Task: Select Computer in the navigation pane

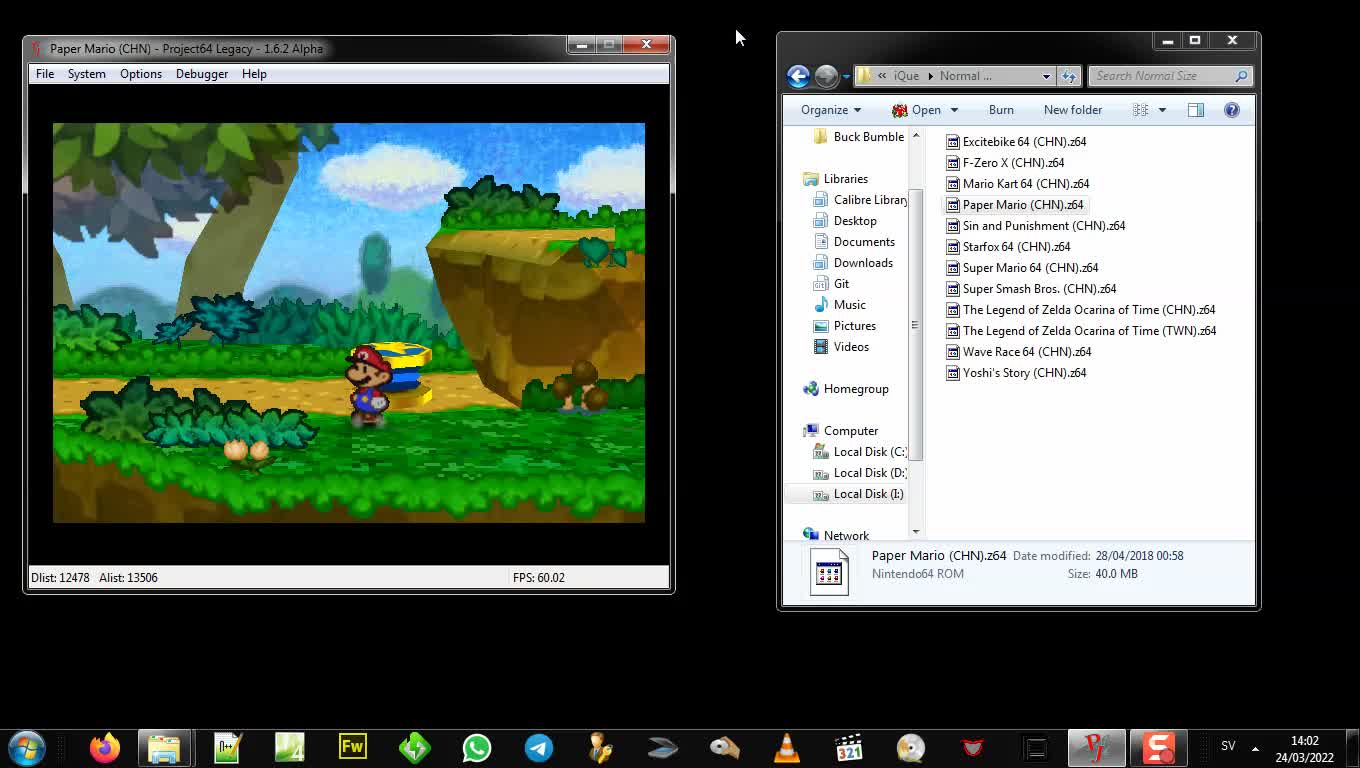Action: (x=841, y=431)
